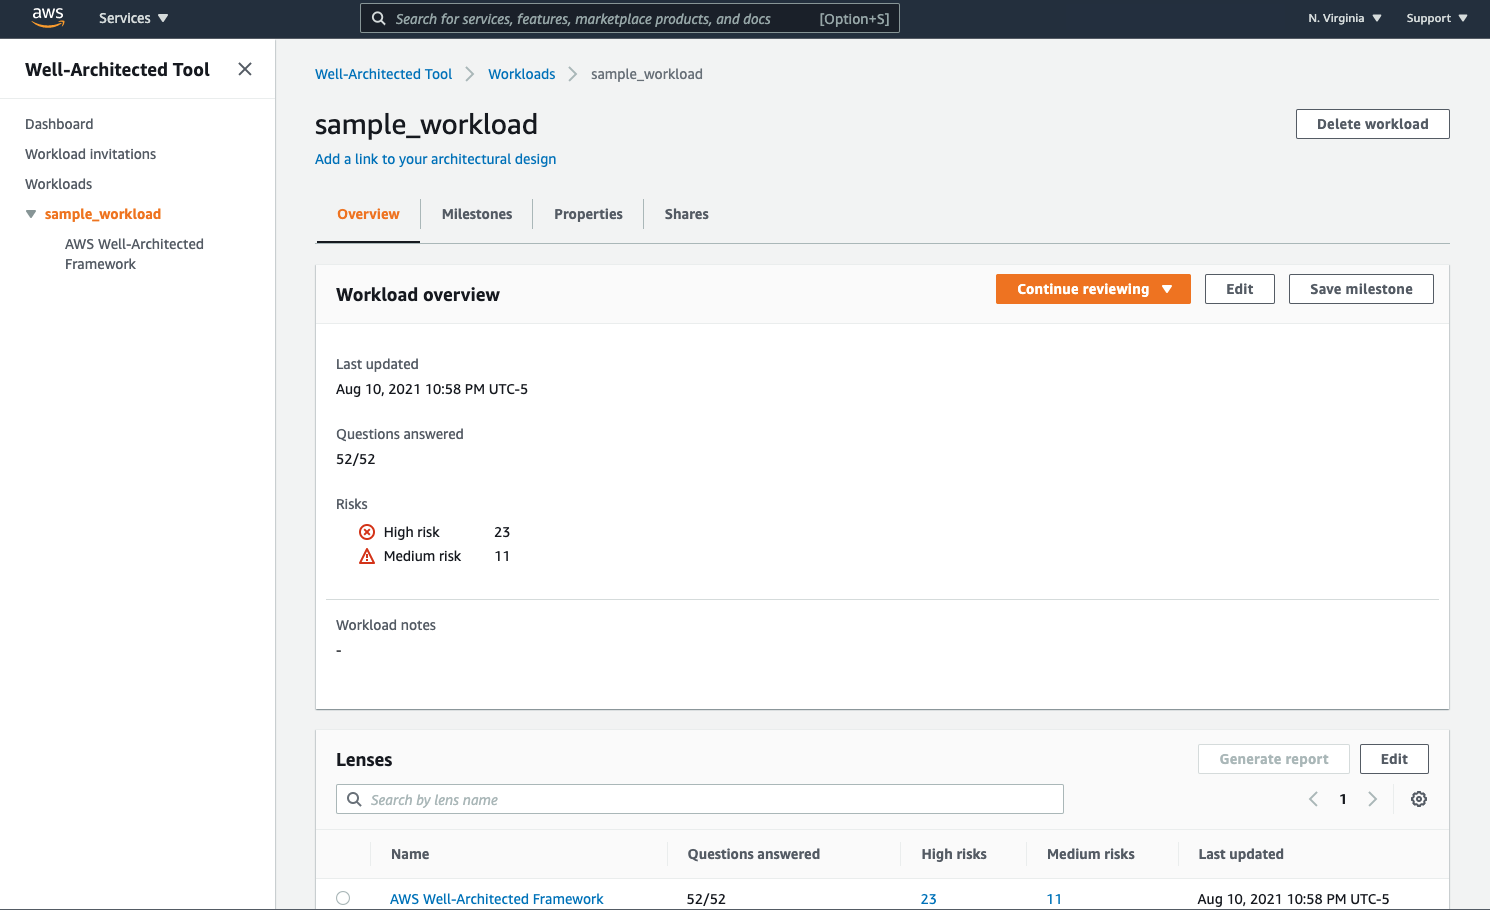Open Workloads in the side navigation
The height and width of the screenshot is (910, 1490).
pyautogui.click(x=59, y=184)
